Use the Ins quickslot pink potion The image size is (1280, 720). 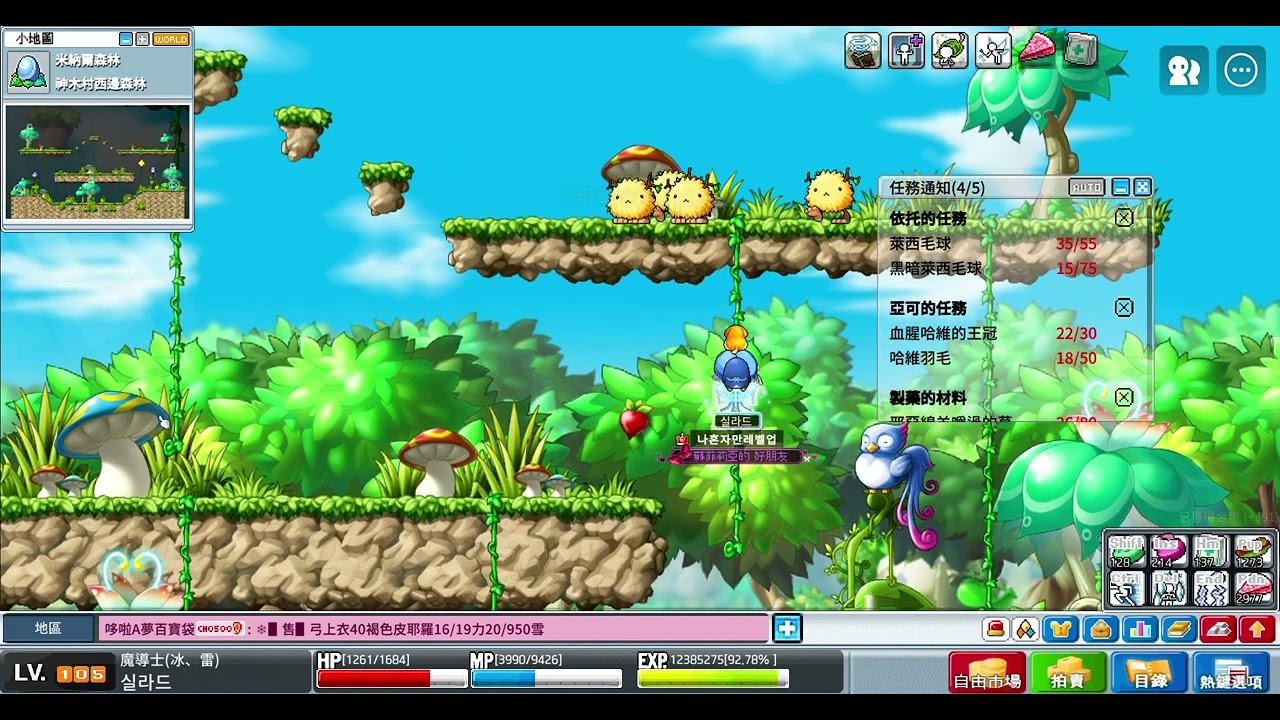(1169, 552)
